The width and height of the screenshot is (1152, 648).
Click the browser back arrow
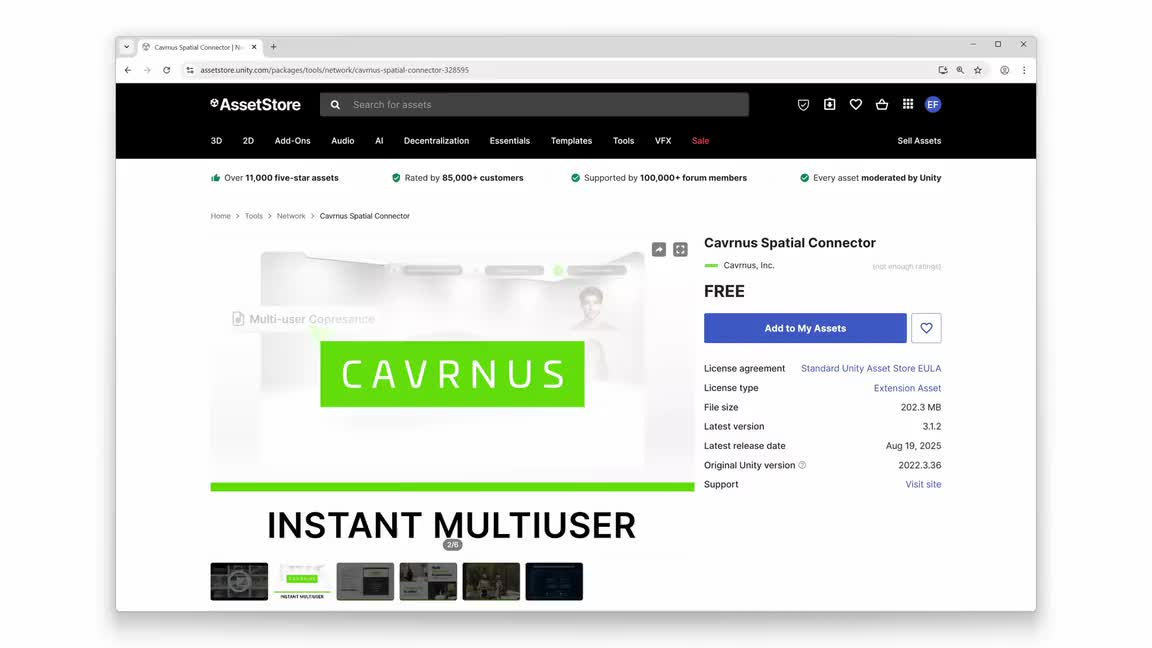(x=128, y=70)
